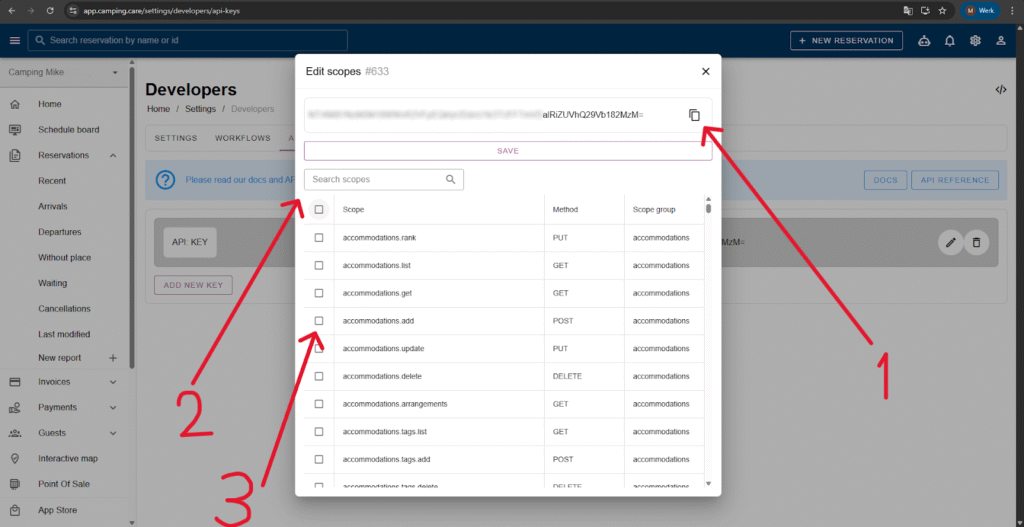Open the notifications bell
The image size is (1024, 527).
tap(949, 41)
